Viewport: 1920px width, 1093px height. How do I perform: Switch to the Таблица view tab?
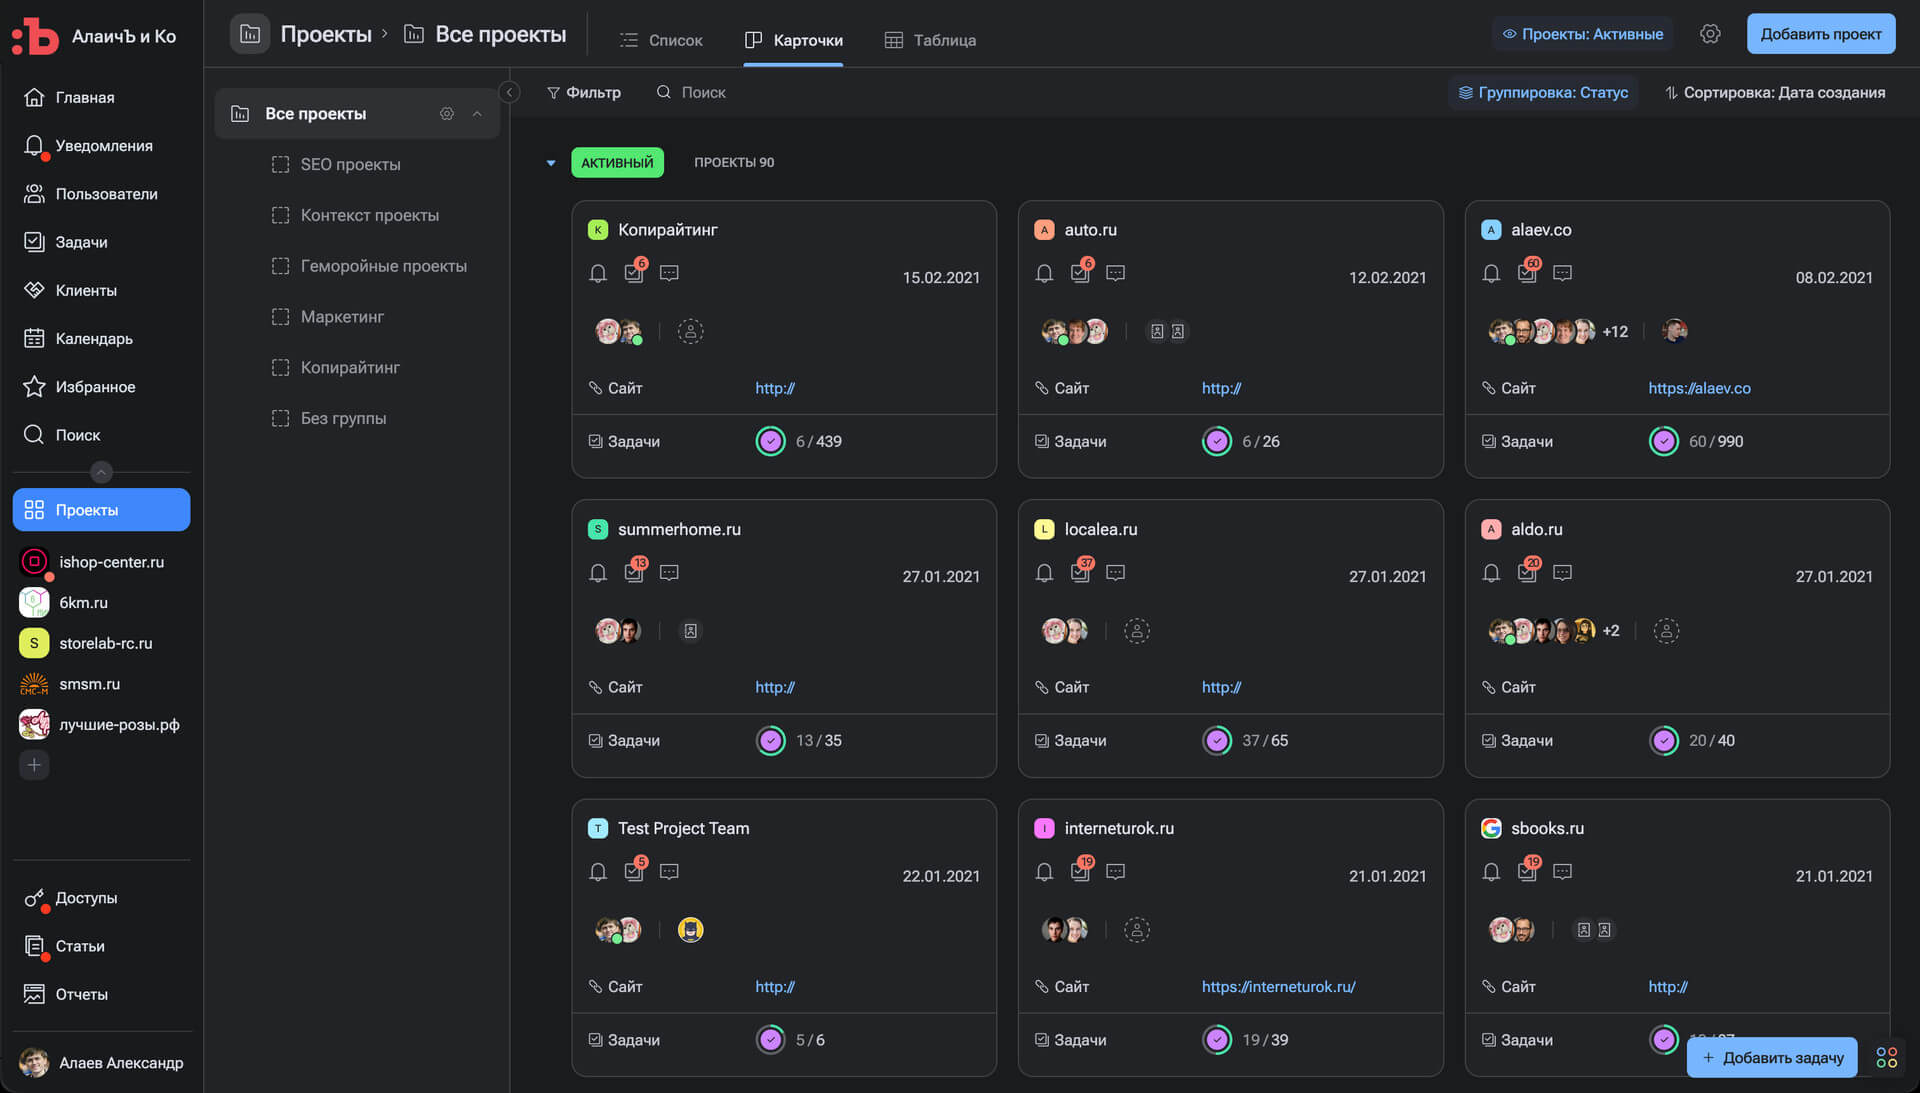click(930, 40)
